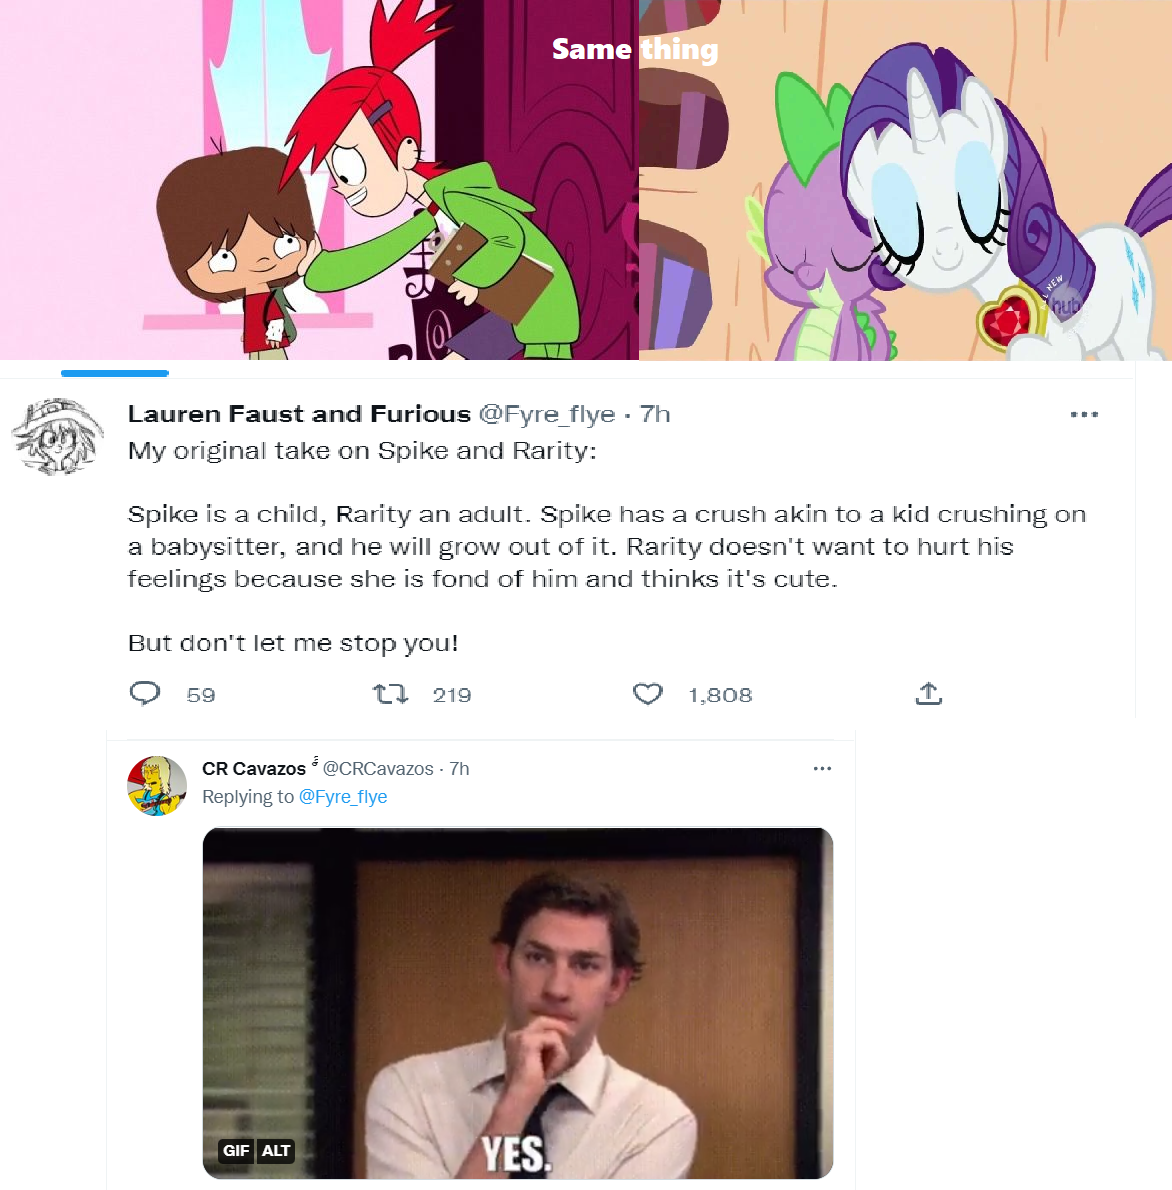Click the 7h timestamp on Faust's tweet

655,413
